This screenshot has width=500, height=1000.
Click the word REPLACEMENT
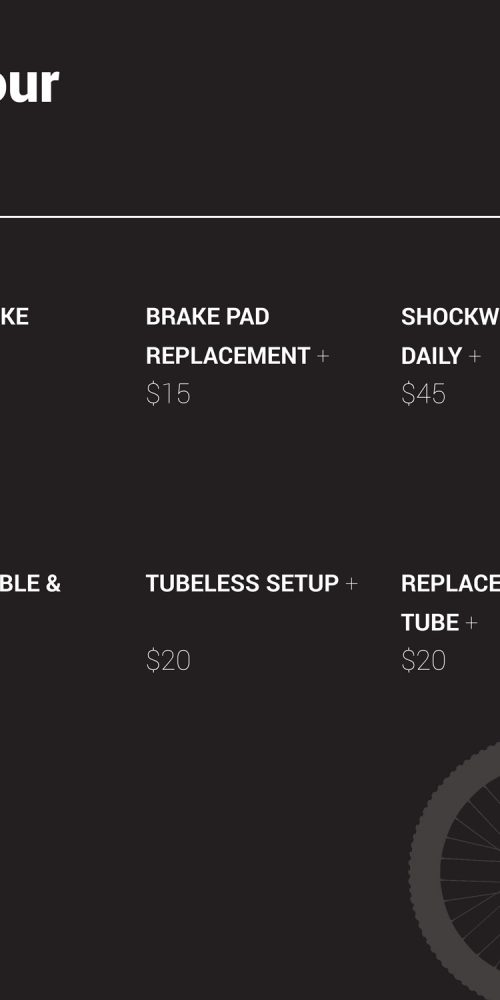click(228, 356)
